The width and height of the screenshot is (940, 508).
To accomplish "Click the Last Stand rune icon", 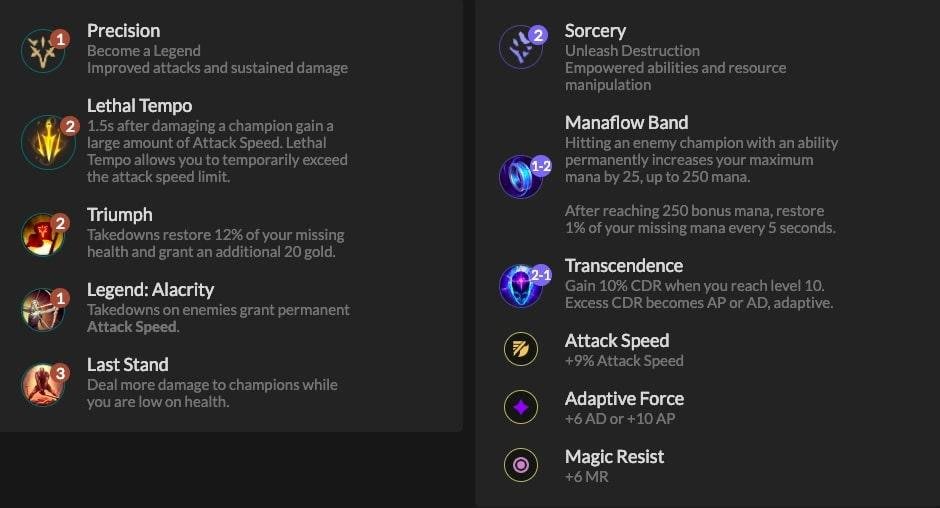I will 43,384.
